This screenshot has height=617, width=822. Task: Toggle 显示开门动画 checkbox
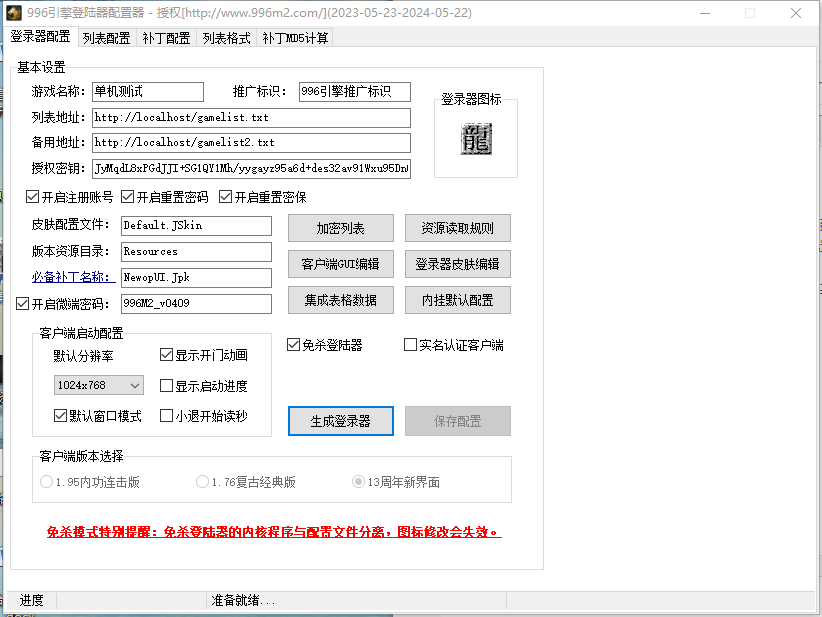click(x=167, y=355)
